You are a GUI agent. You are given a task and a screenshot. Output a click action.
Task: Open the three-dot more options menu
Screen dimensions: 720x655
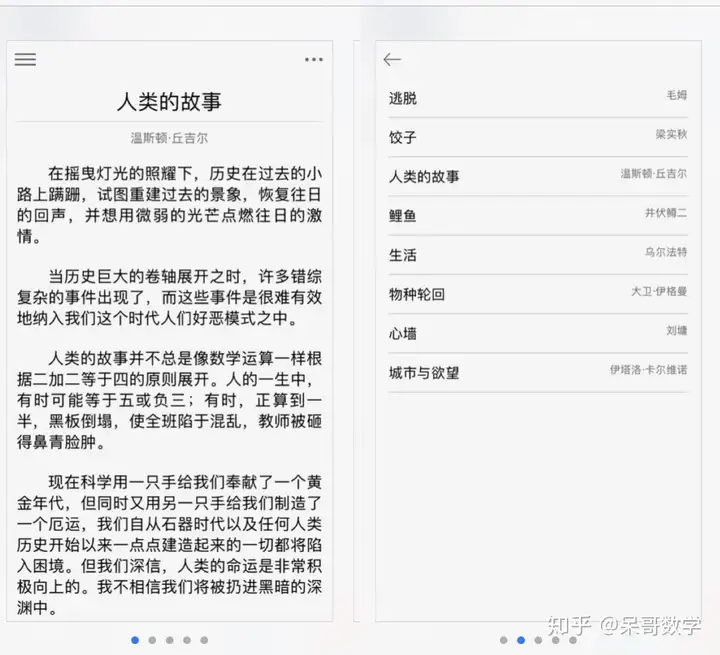coord(314,60)
